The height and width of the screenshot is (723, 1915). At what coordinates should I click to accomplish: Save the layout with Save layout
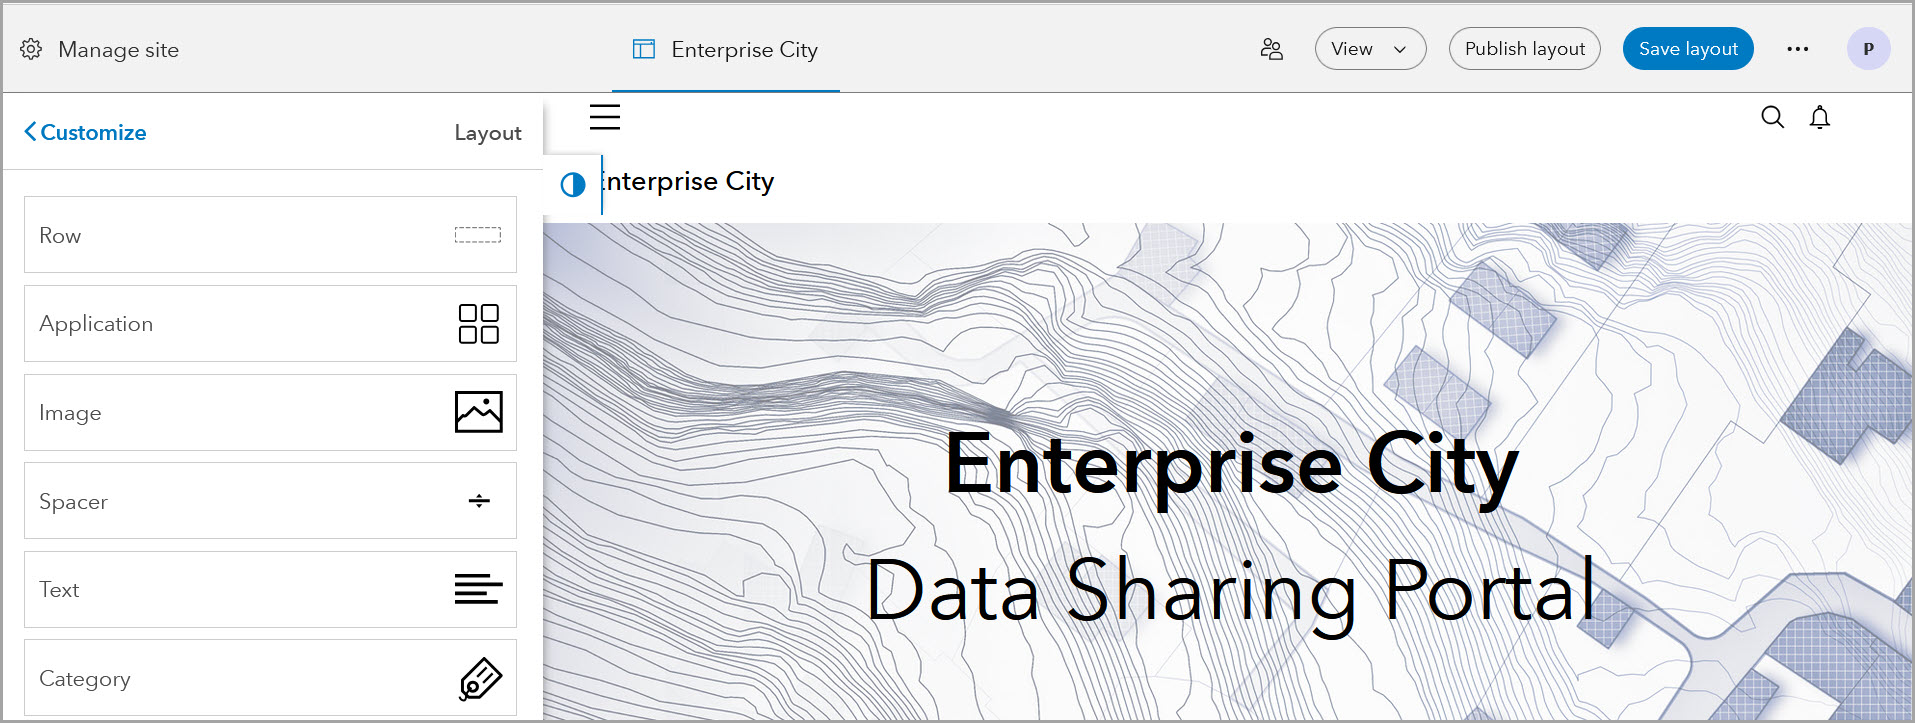point(1688,49)
